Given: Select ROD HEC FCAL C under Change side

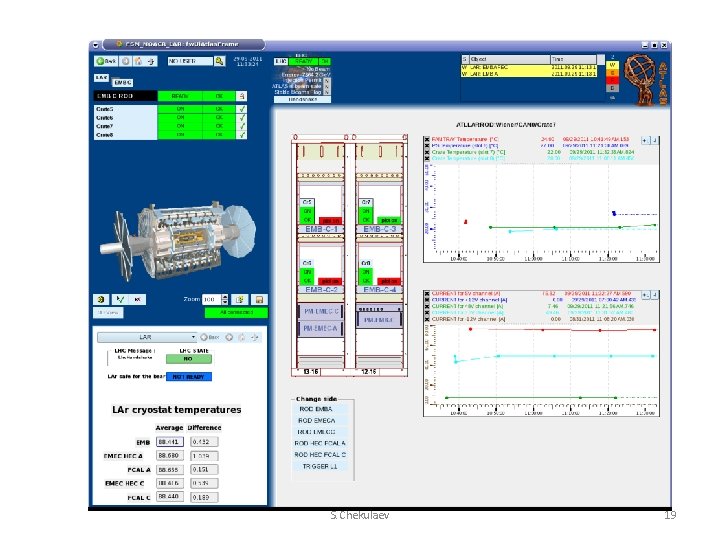Looking at the screenshot, I should (320, 455).
